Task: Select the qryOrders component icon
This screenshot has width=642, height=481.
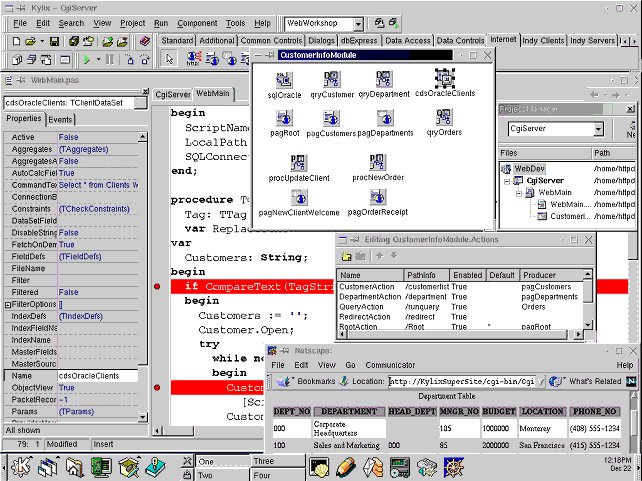Action: click(444, 117)
